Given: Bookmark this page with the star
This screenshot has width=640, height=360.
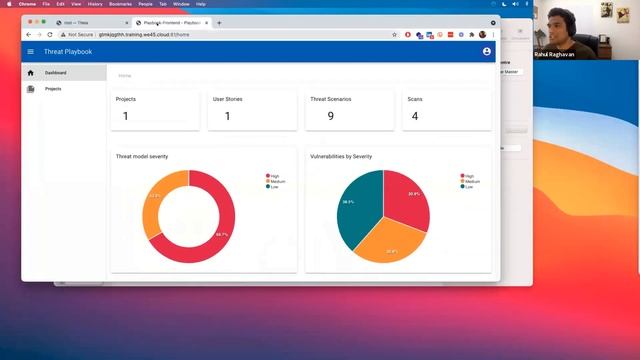Looking at the screenshot, I should (x=394, y=35).
